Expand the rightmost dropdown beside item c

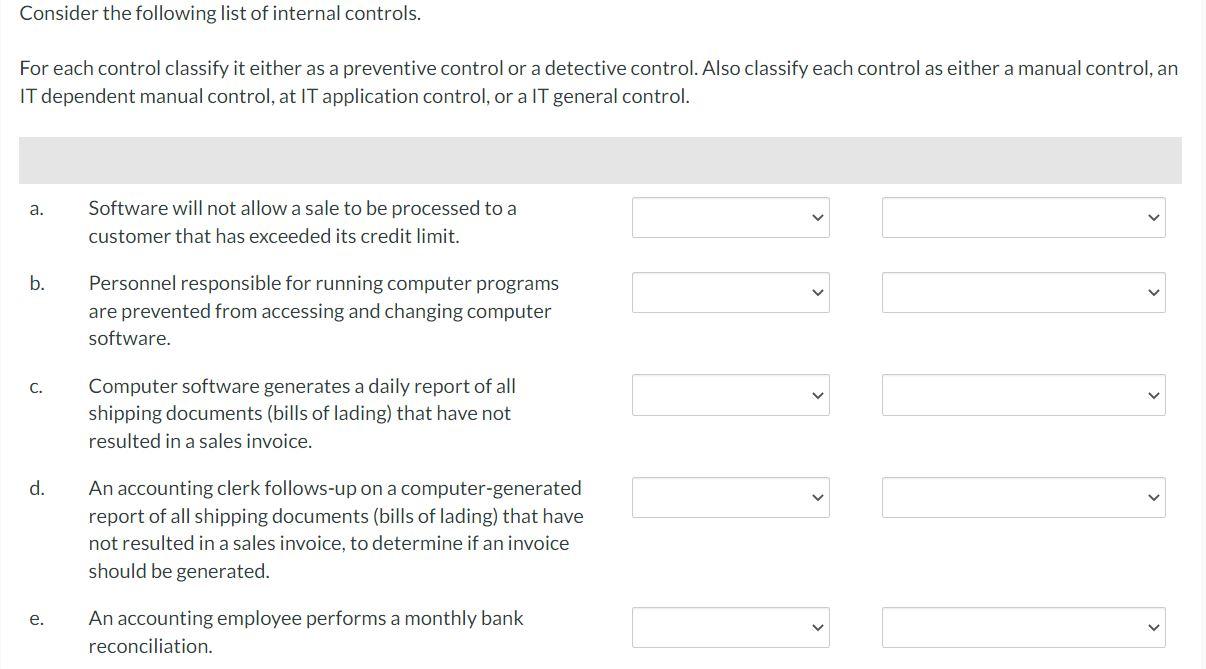(x=1023, y=395)
